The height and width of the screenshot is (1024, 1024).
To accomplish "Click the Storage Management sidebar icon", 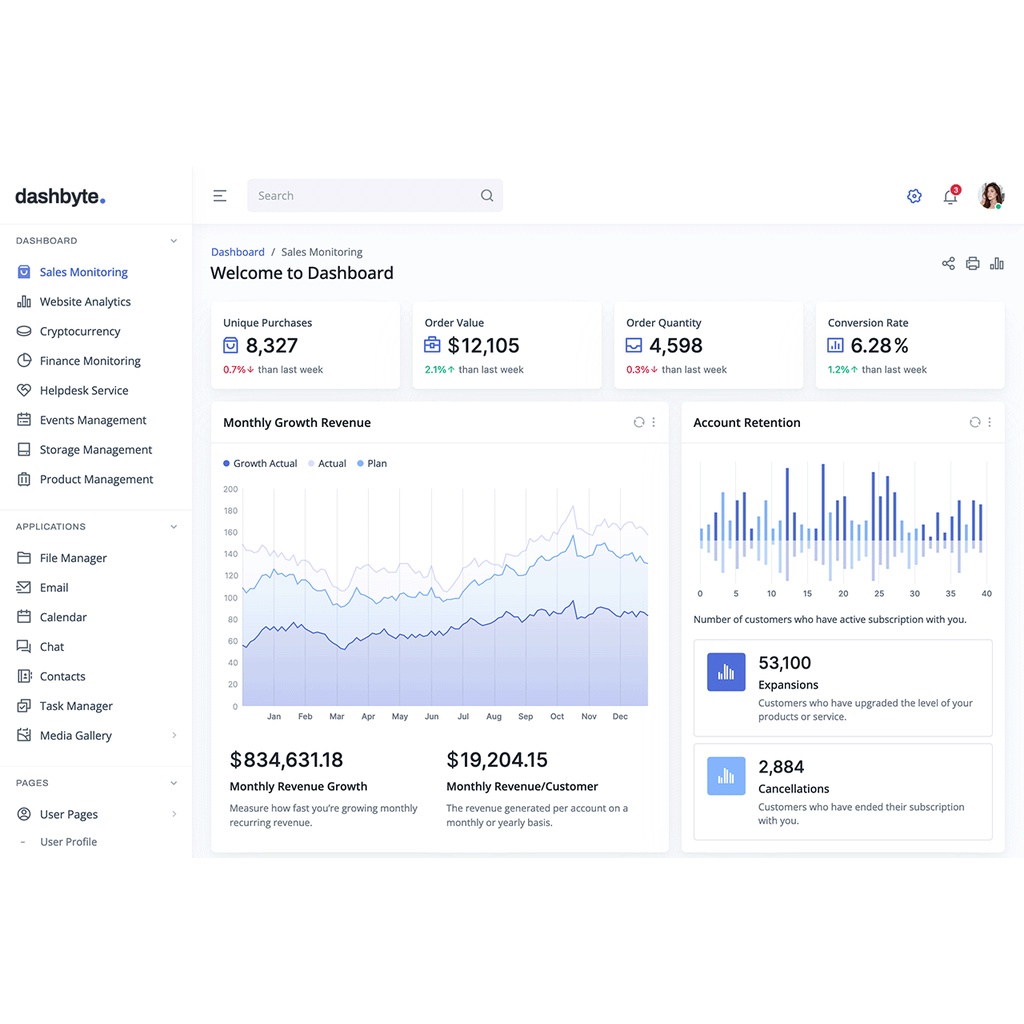I will [x=24, y=449].
